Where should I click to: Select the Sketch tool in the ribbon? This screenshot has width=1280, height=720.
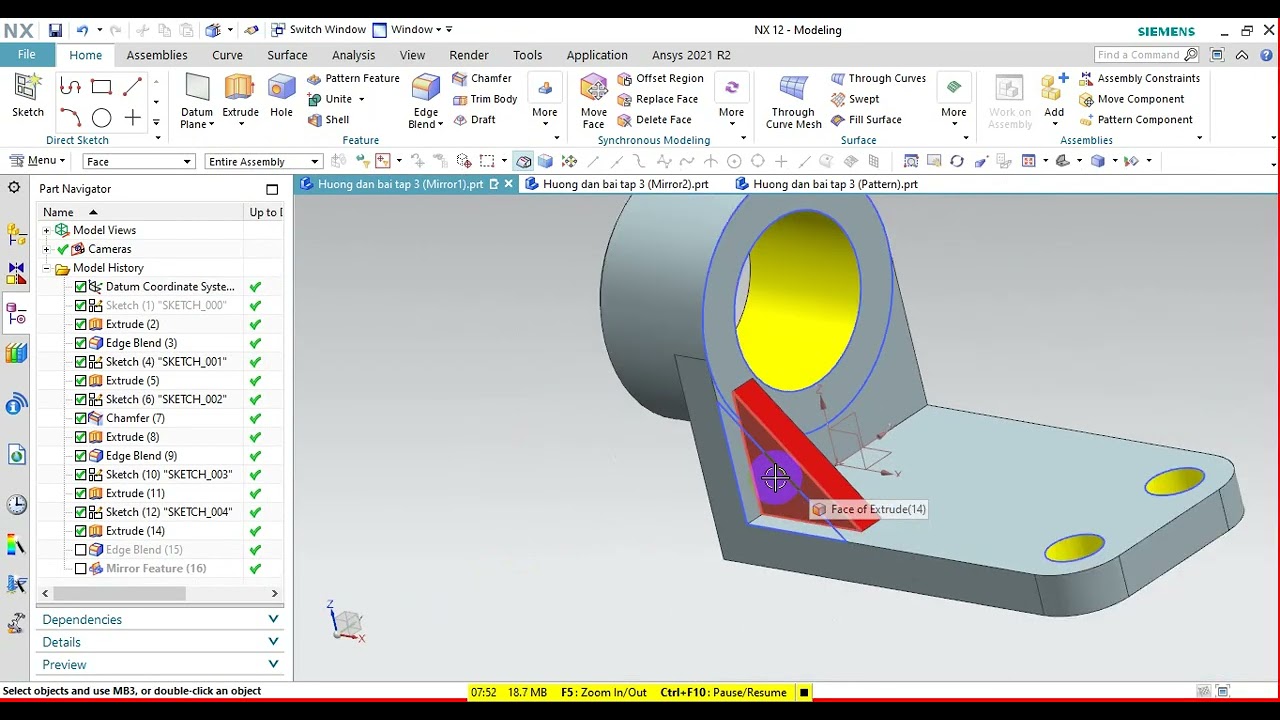click(28, 96)
